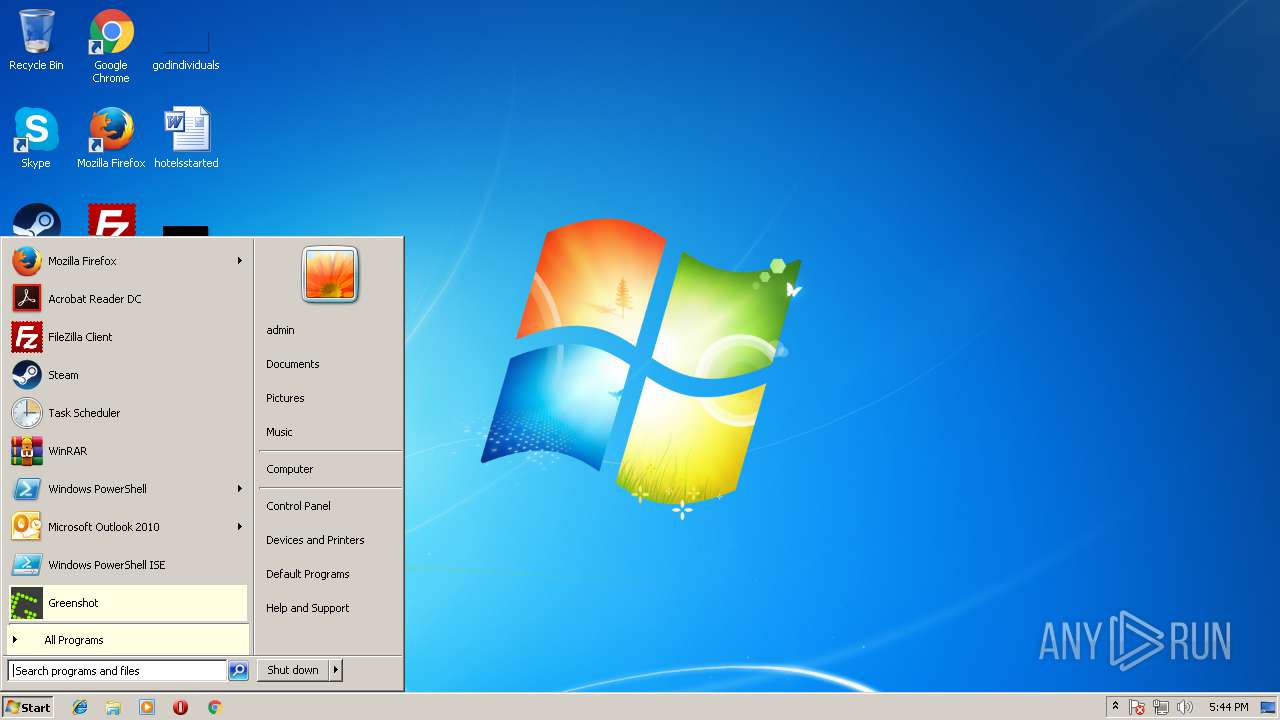Expand All Programs list
The height and width of the screenshot is (720, 1280).
[x=128, y=640]
